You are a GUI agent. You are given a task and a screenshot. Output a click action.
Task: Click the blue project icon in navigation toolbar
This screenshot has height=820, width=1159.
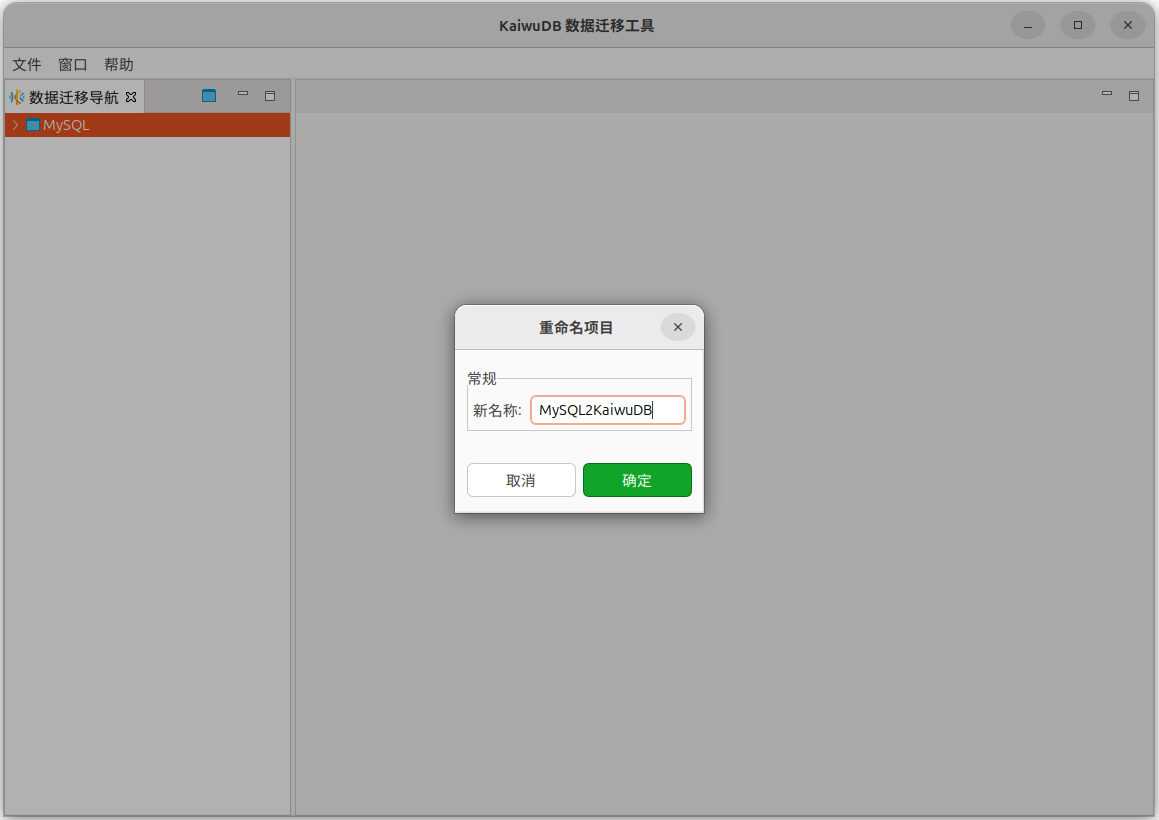(x=209, y=96)
